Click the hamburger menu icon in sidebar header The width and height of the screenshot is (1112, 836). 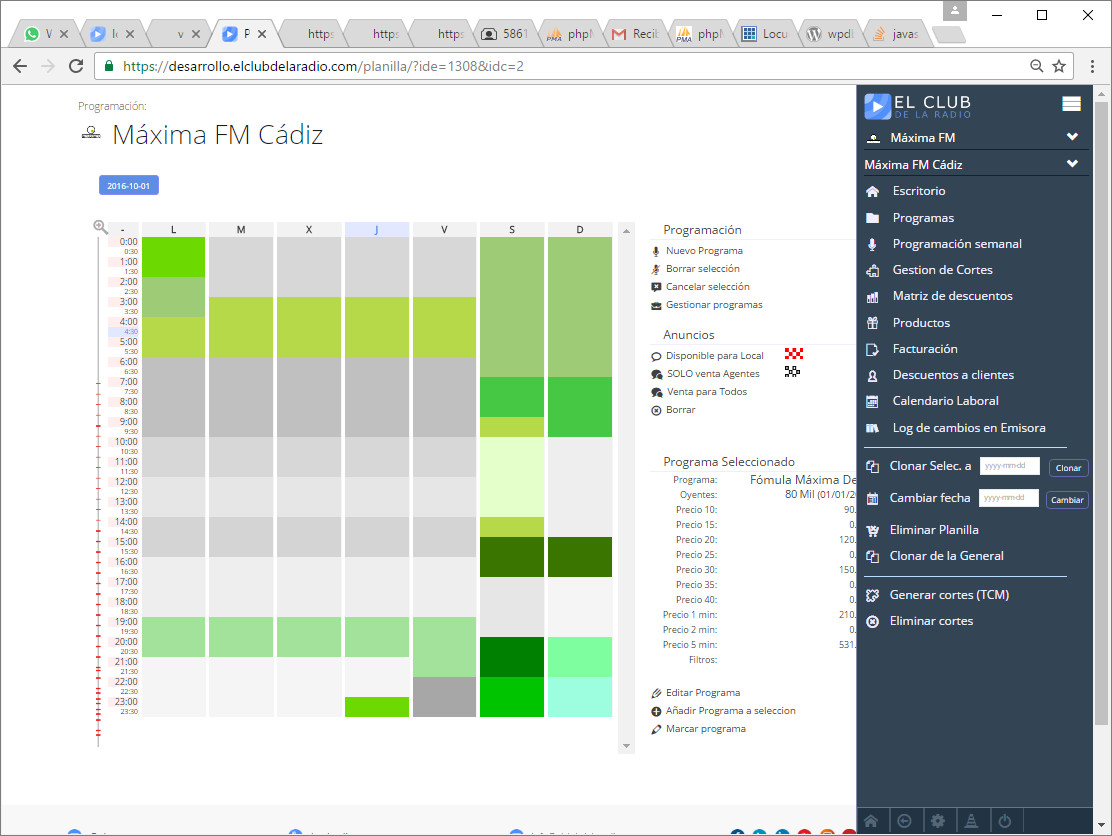[x=1071, y=104]
